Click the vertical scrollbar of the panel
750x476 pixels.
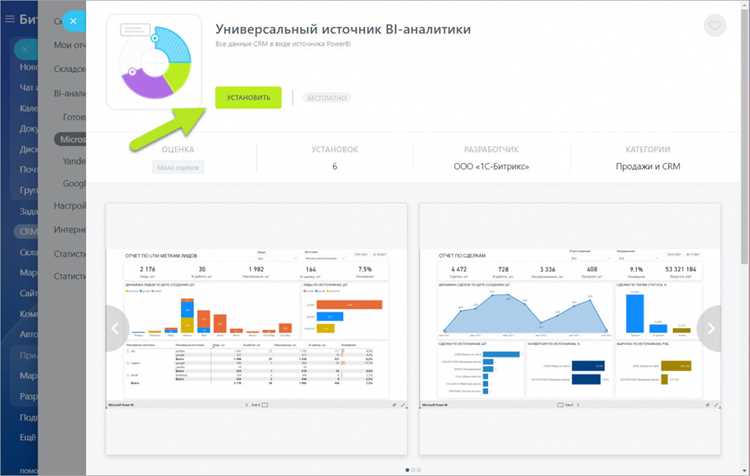pos(745,136)
